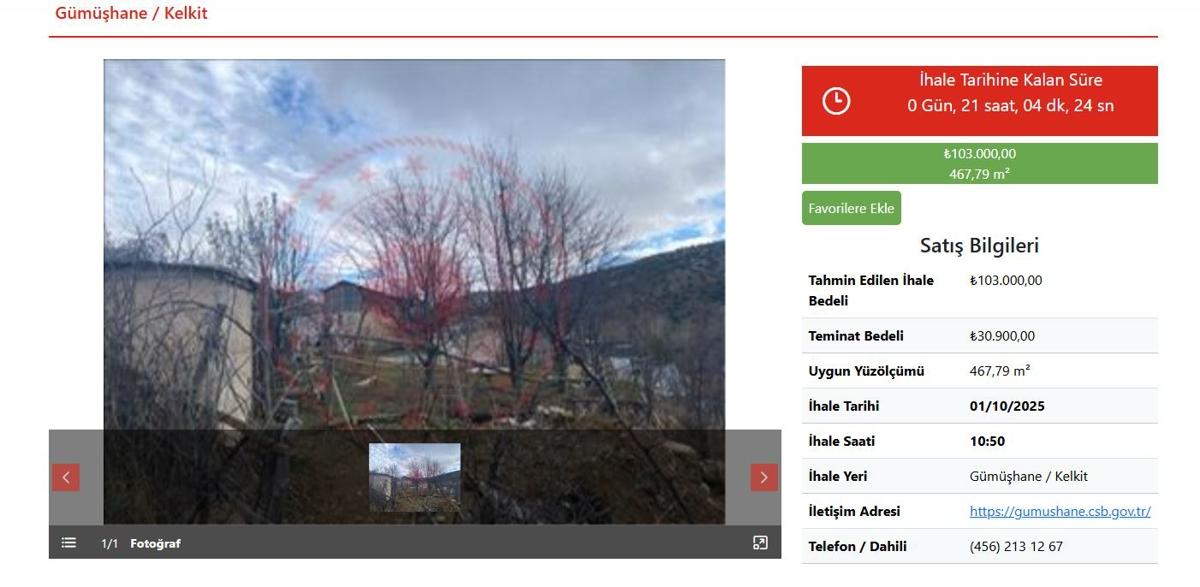The image size is (1200, 587).
Task: Click the Teminat Bedeli amount ₺30.900,00
Action: pyautogui.click(x=1002, y=336)
